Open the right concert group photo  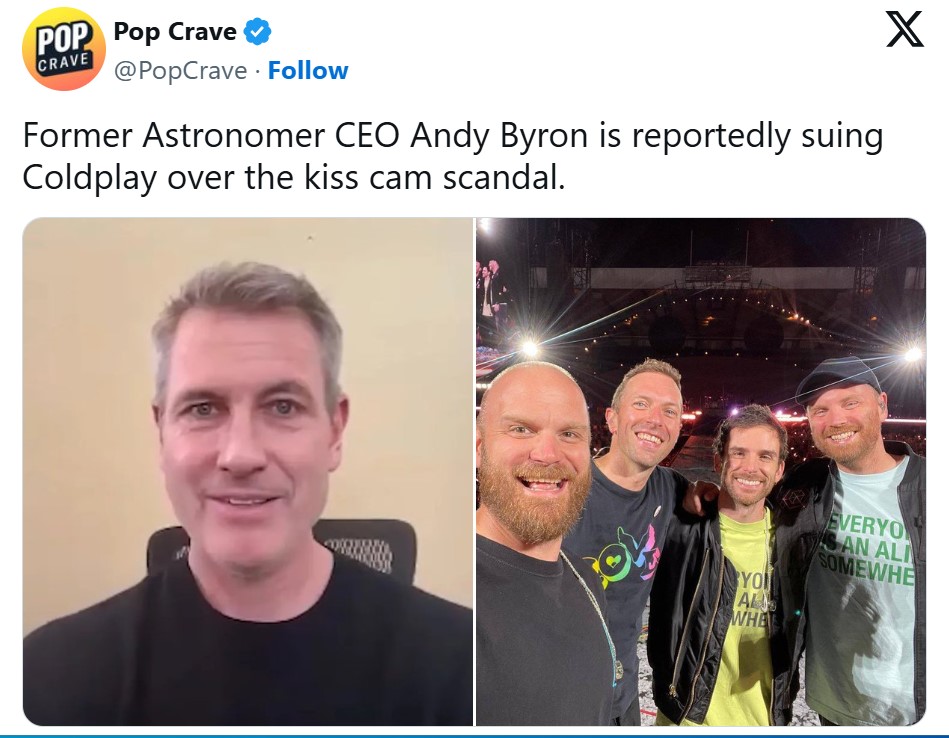click(701, 471)
